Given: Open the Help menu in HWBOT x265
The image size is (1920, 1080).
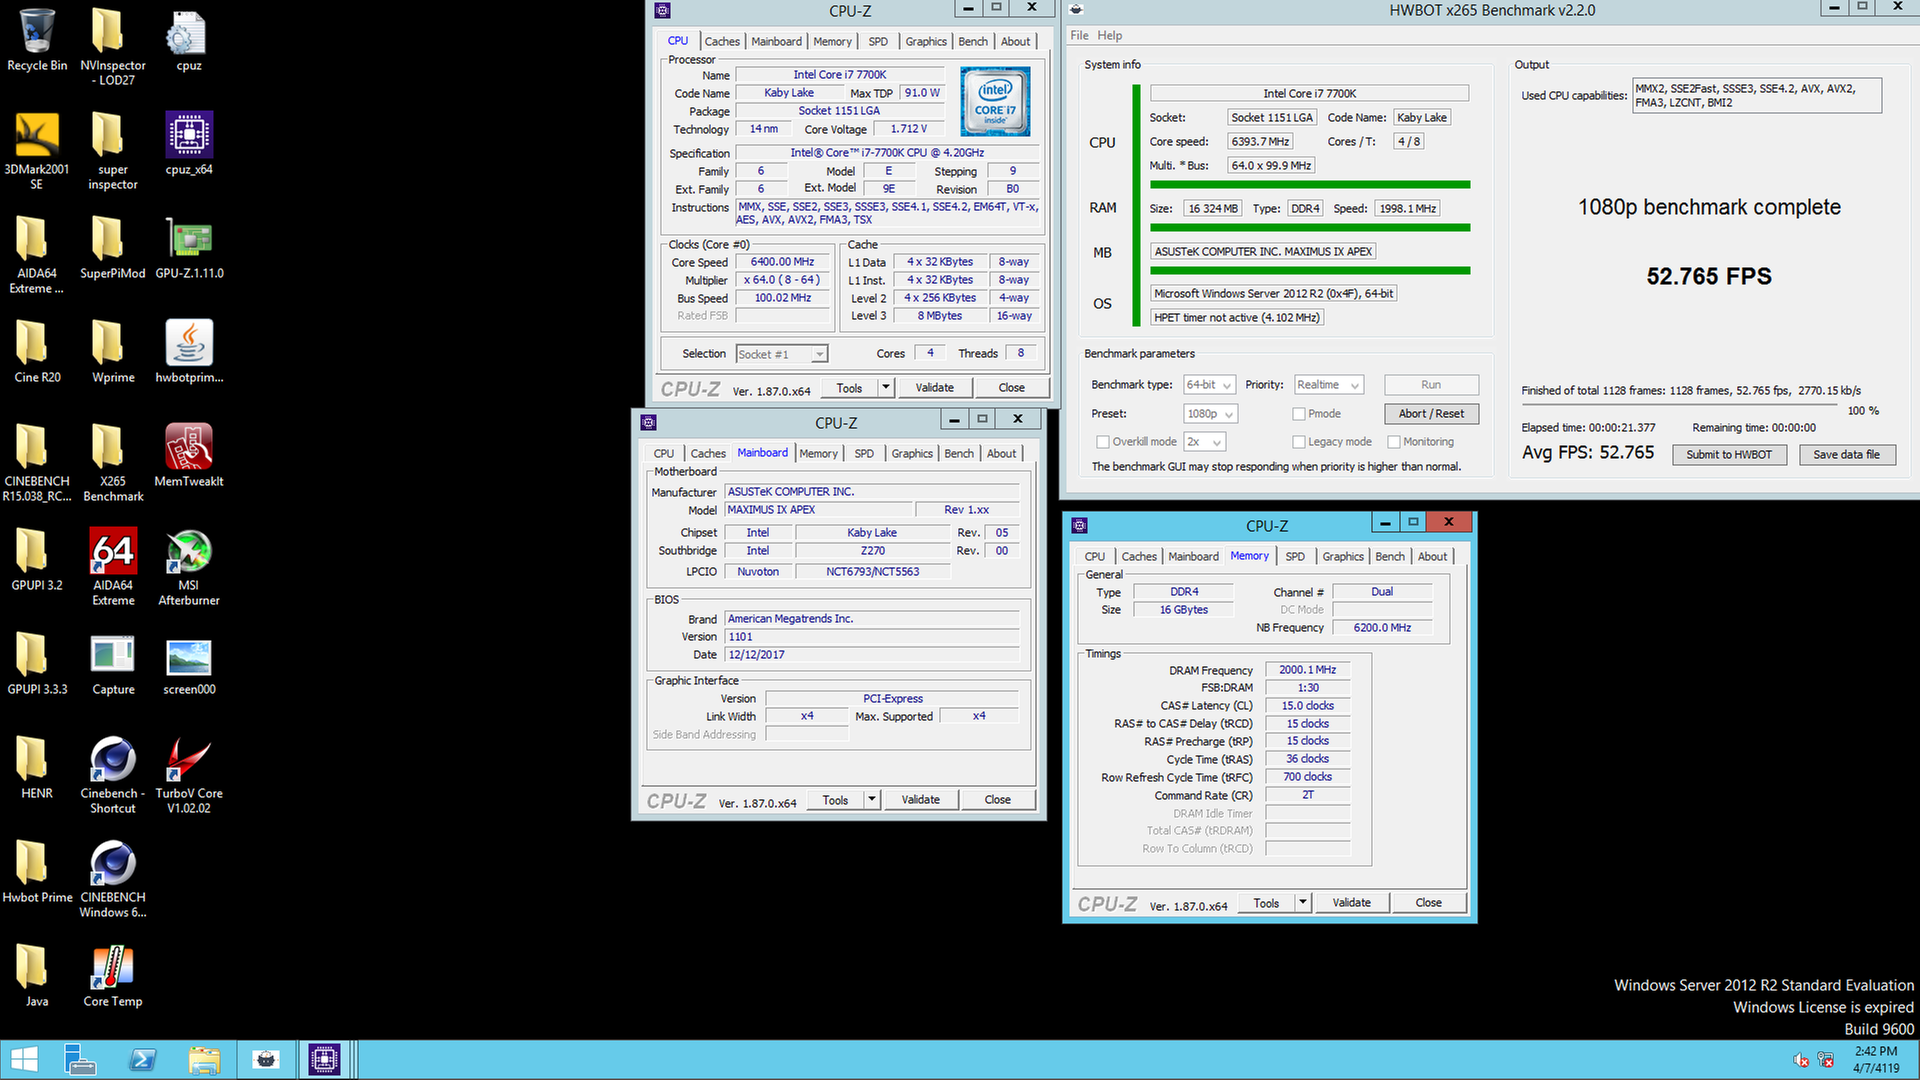Looking at the screenshot, I should pos(1110,35).
